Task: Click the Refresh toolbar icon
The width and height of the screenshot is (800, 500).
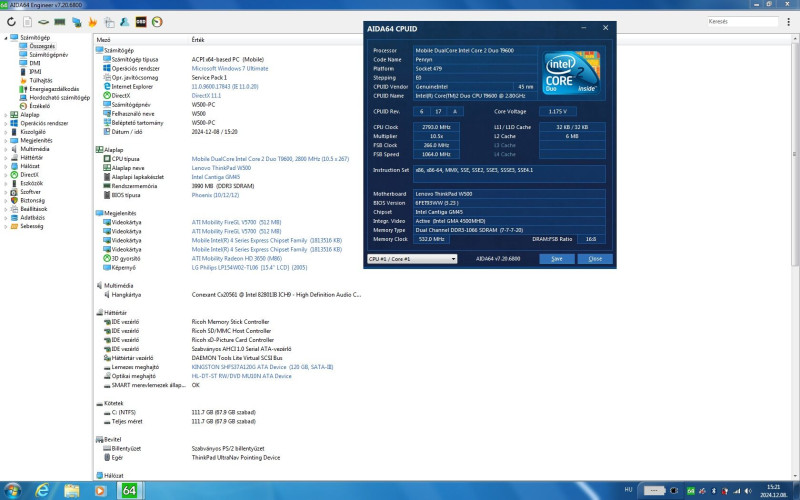Action: 11,22
